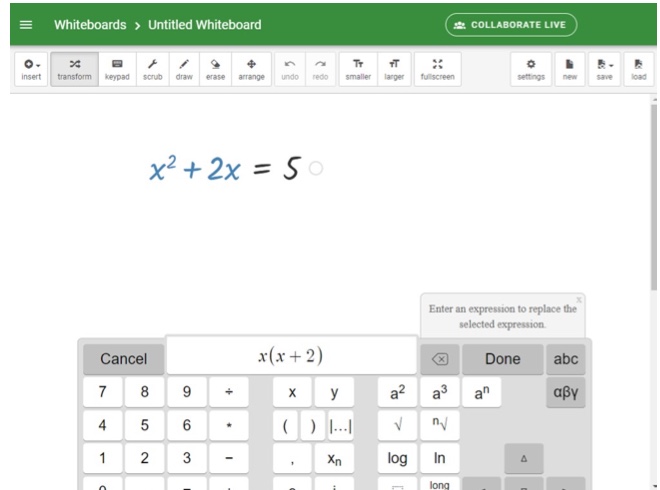Tap the 4 key
The width and height of the screenshot is (660, 490).
tap(102, 425)
